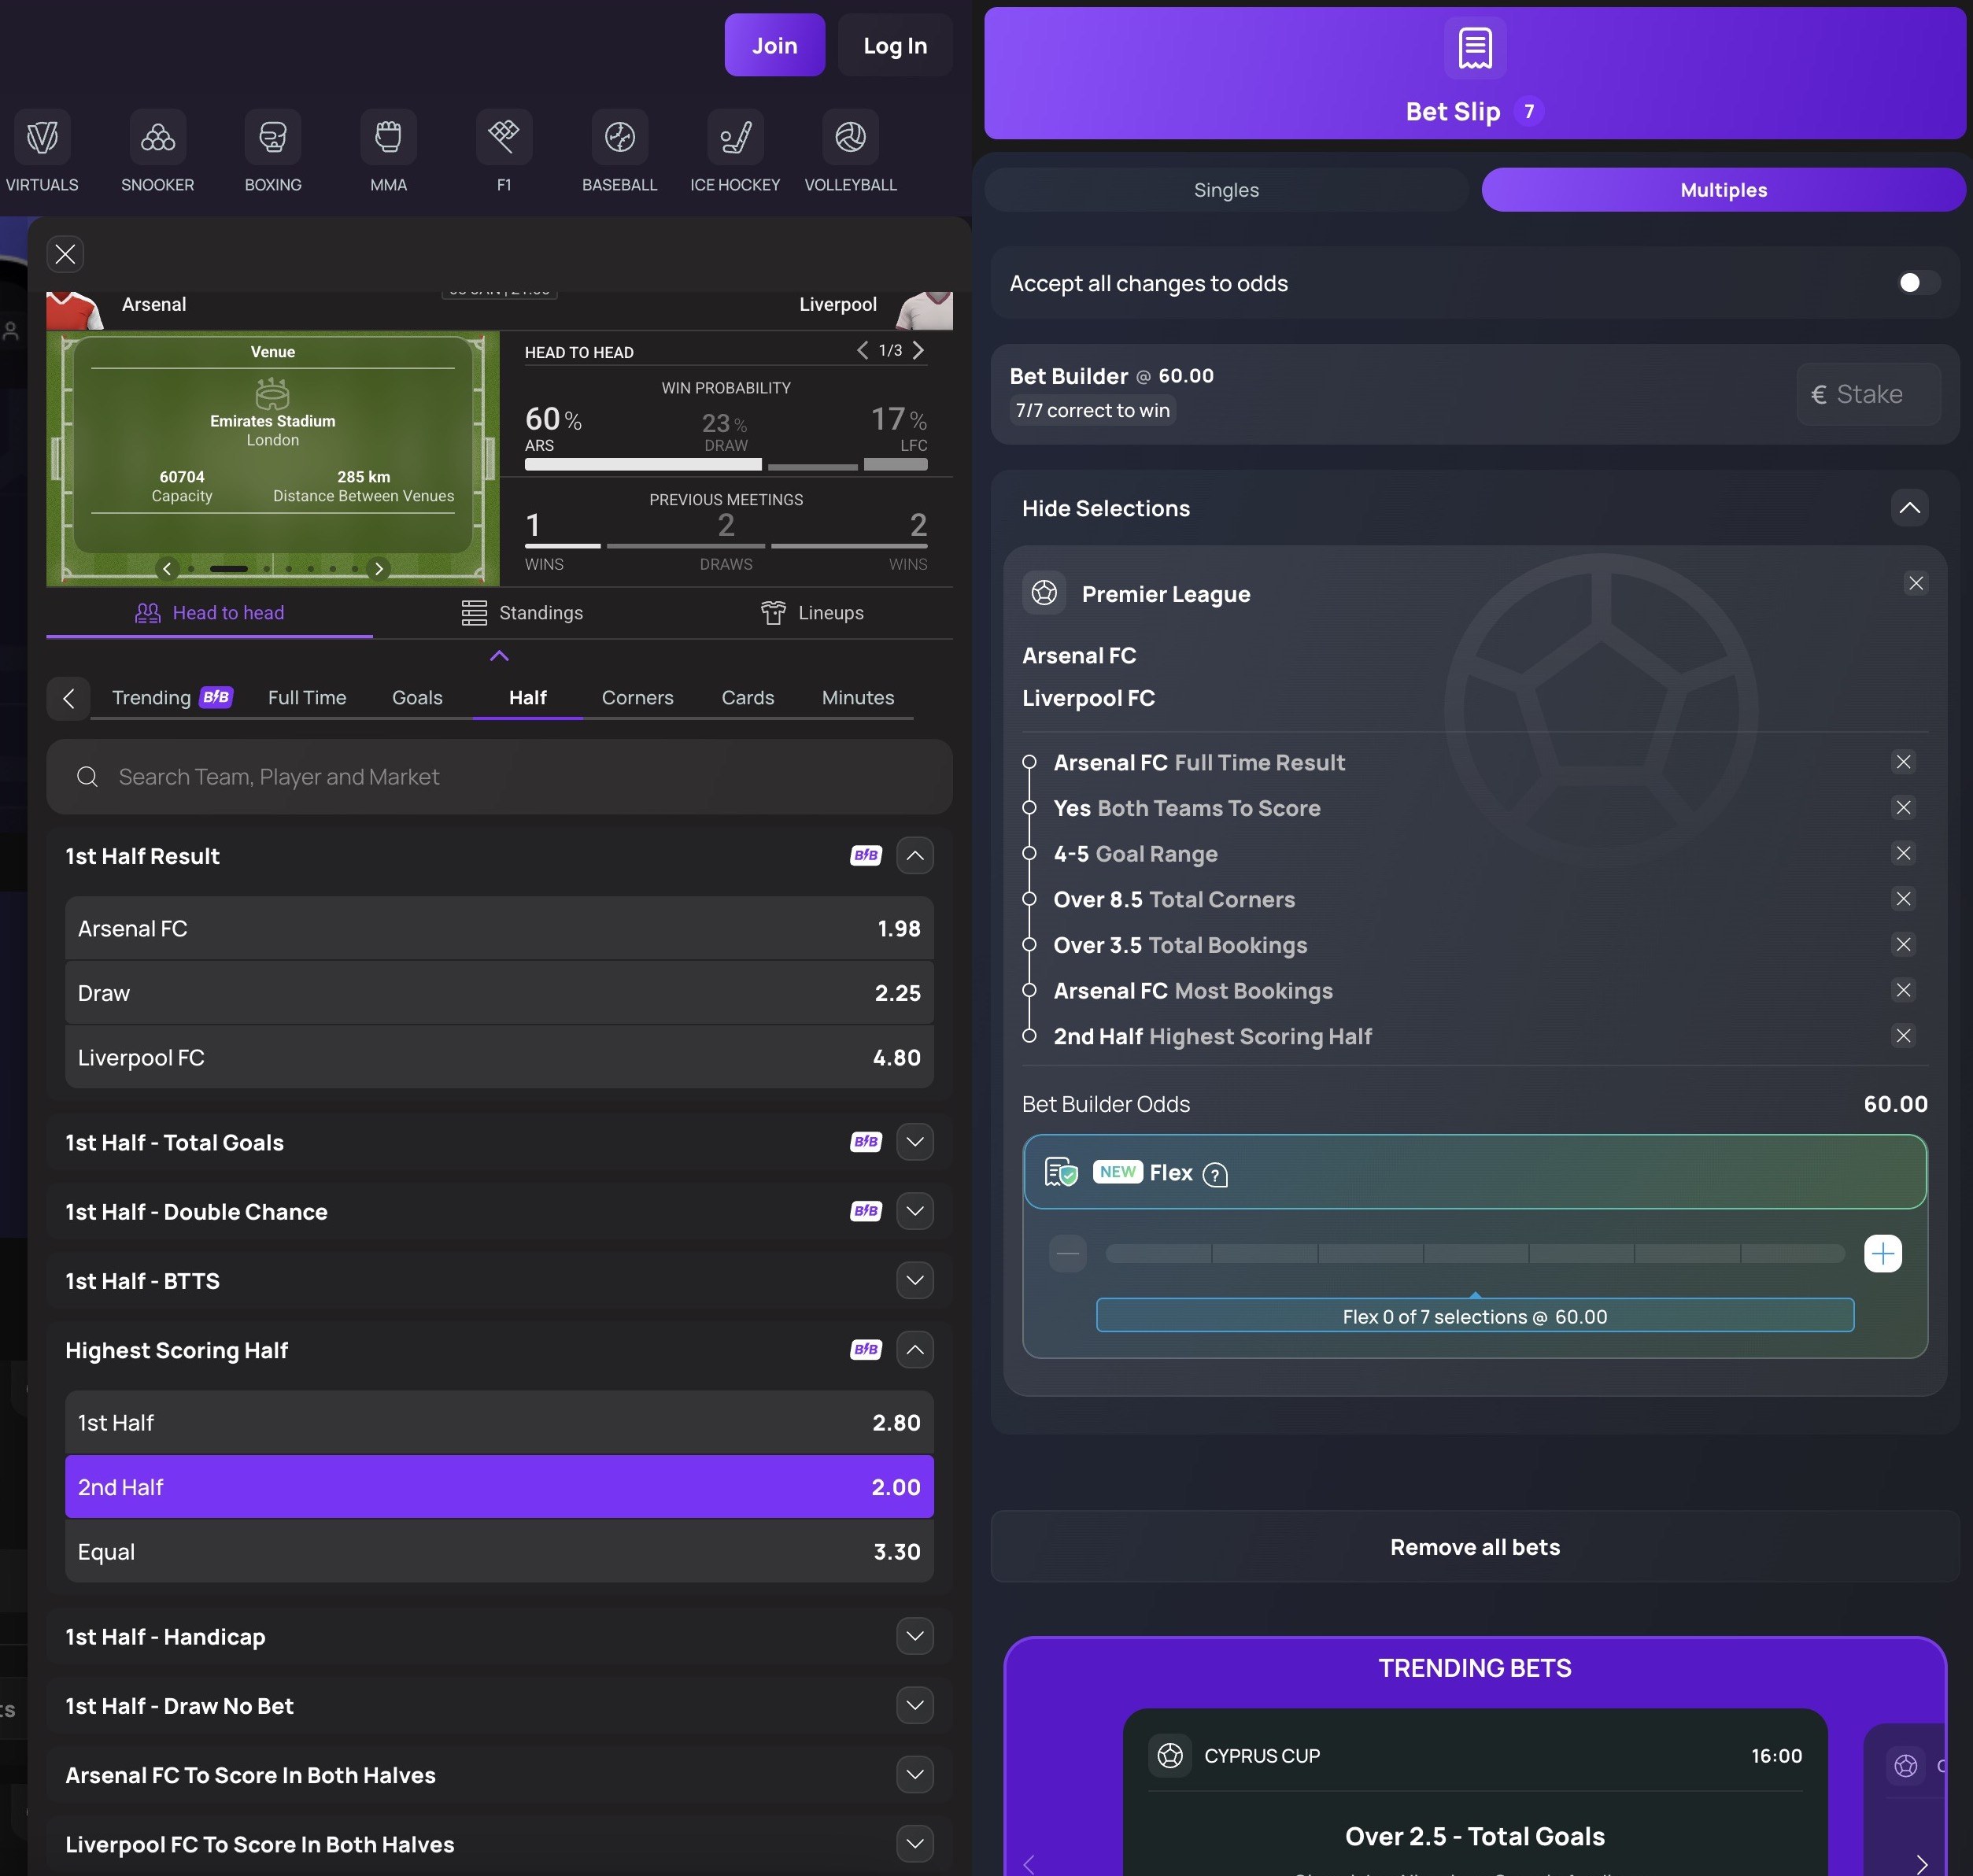
Task: Switch to the Corners market tab
Action: 637,698
